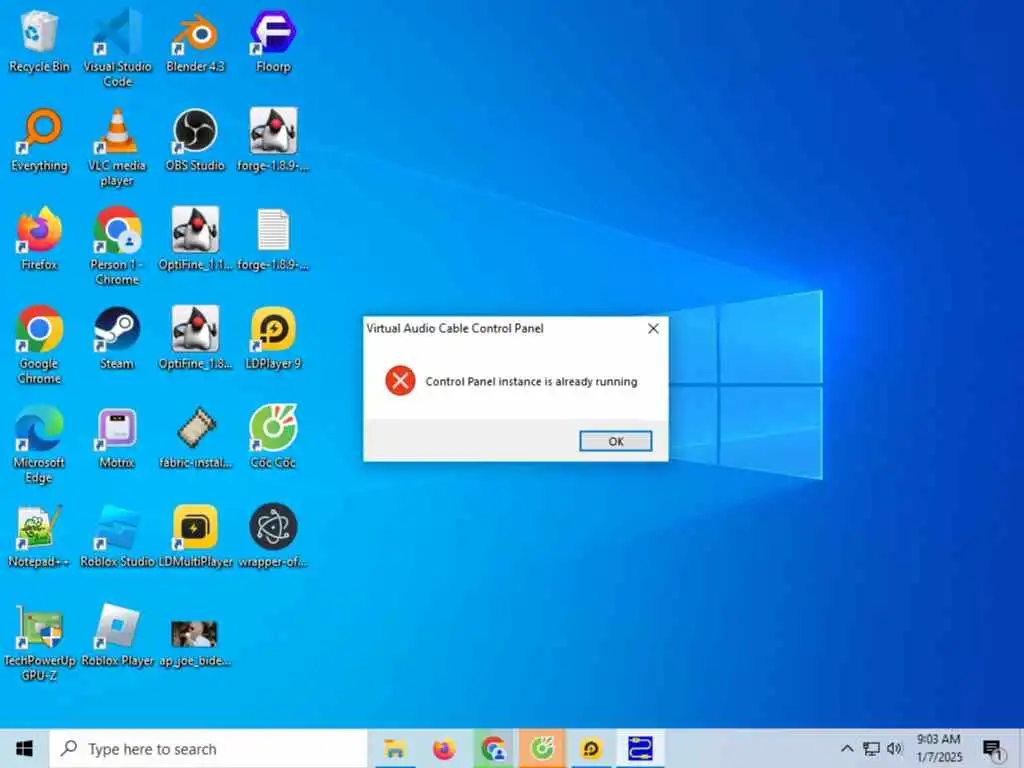Select the fabric-installer desktop icon
Image resolution: width=1024 pixels, height=768 pixels.
coord(195,438)
